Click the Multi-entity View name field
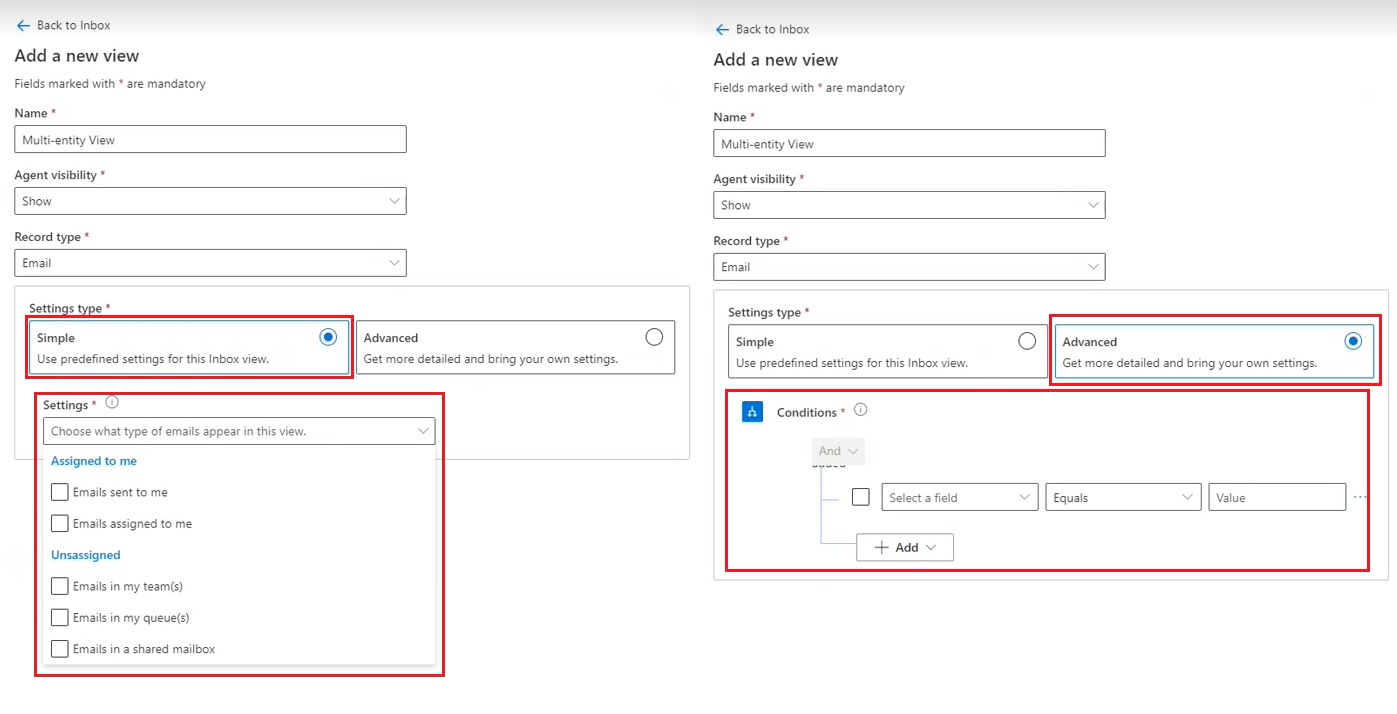 [210, 138]
